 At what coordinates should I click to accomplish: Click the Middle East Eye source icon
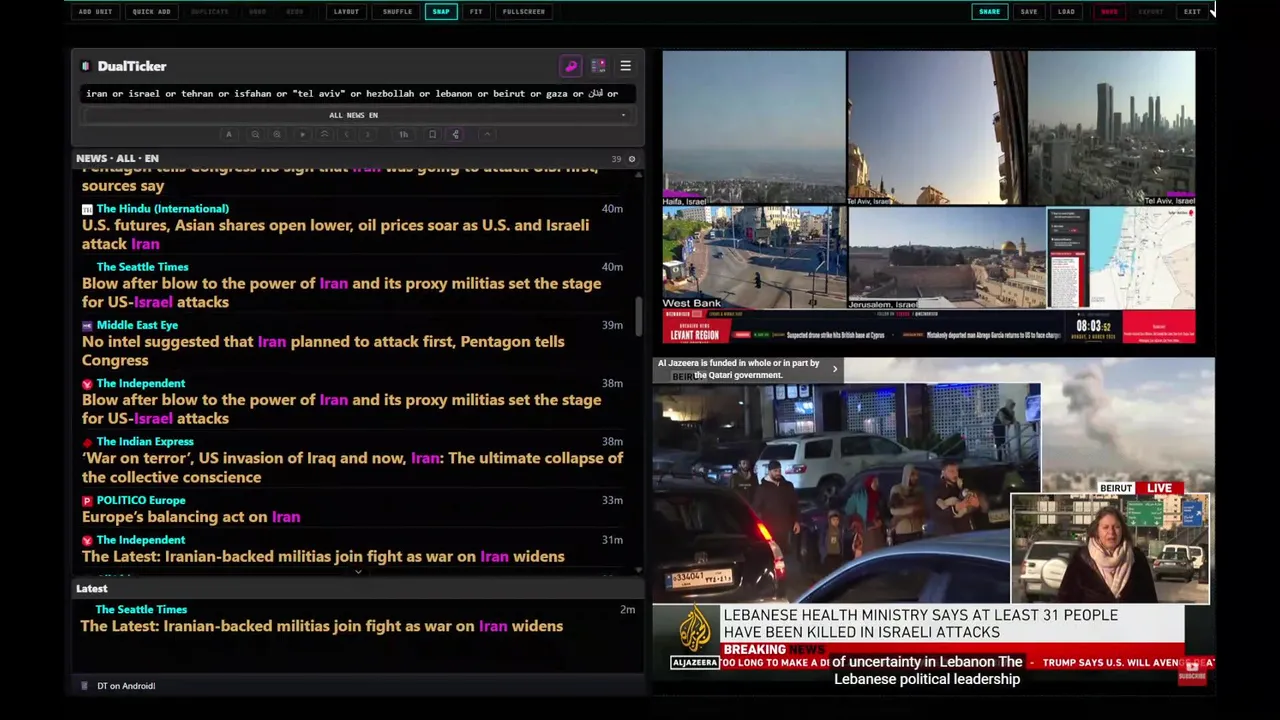click(x=87, y=326)
